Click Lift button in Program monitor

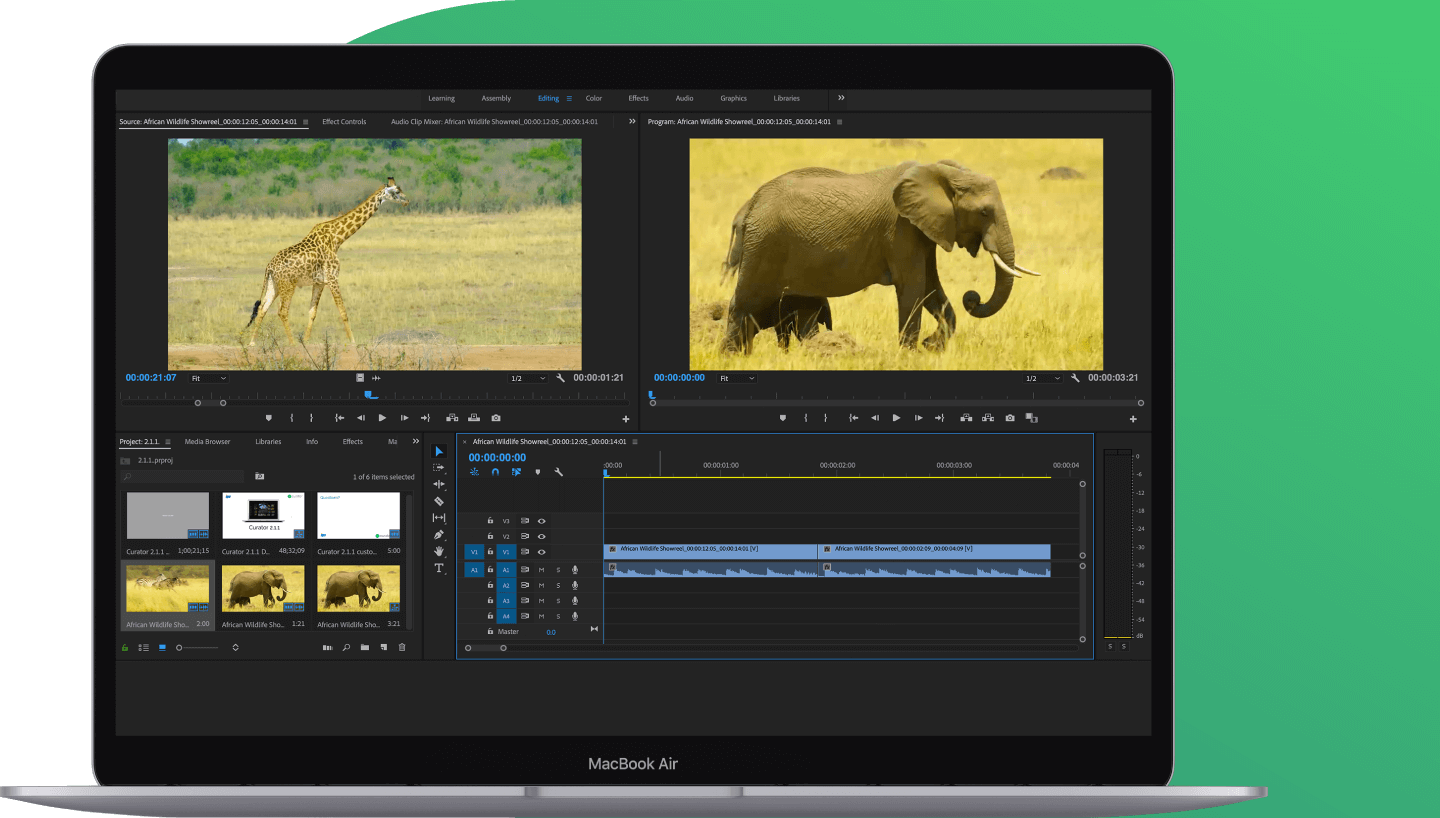pos(967,418)
